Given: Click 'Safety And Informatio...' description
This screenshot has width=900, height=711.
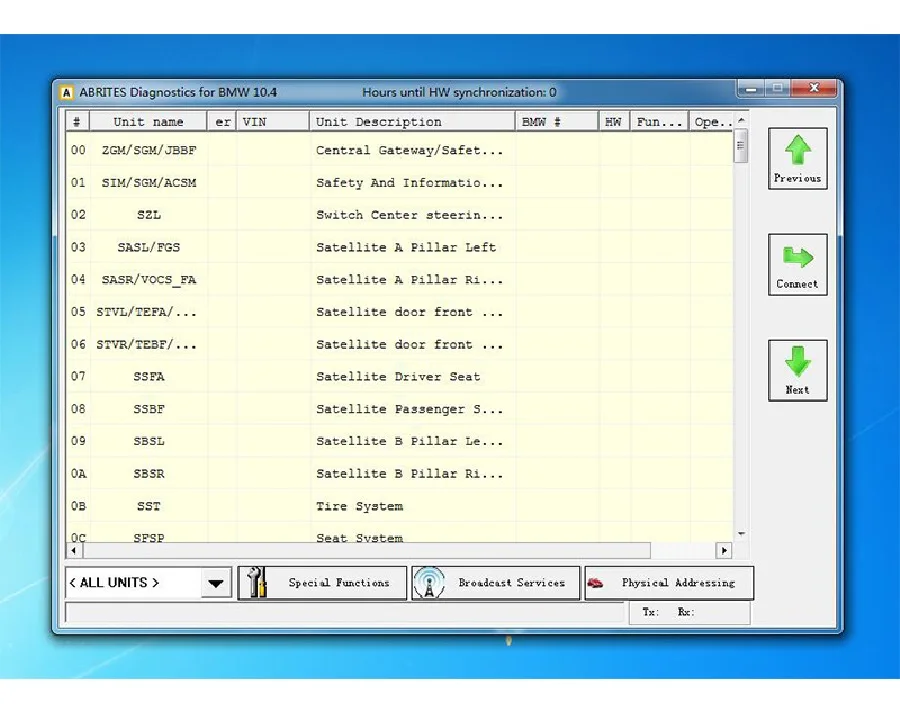Looking at the screenshot, I should point(409,183).
